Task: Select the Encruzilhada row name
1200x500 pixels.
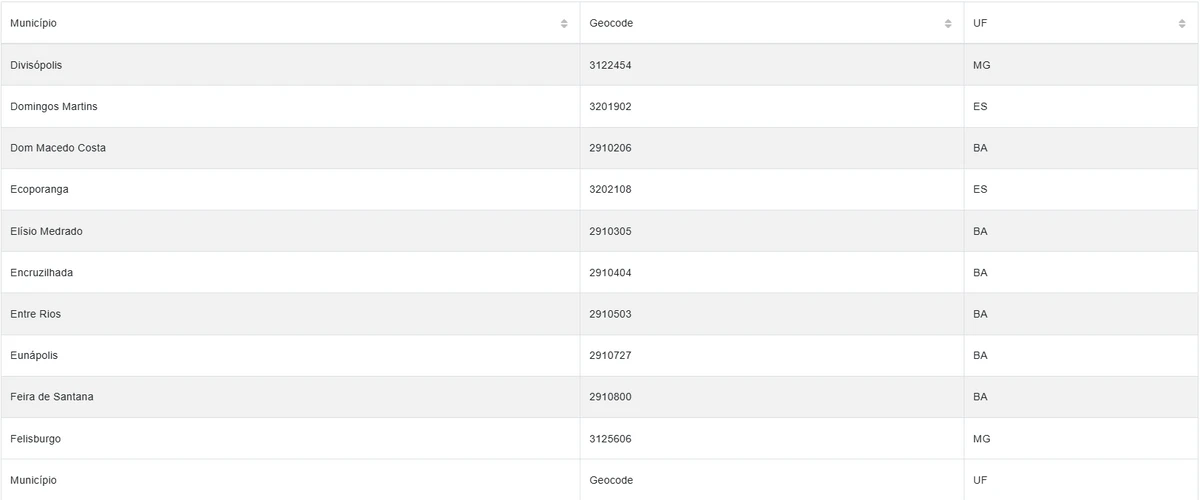Action: [x=41, y=272]
